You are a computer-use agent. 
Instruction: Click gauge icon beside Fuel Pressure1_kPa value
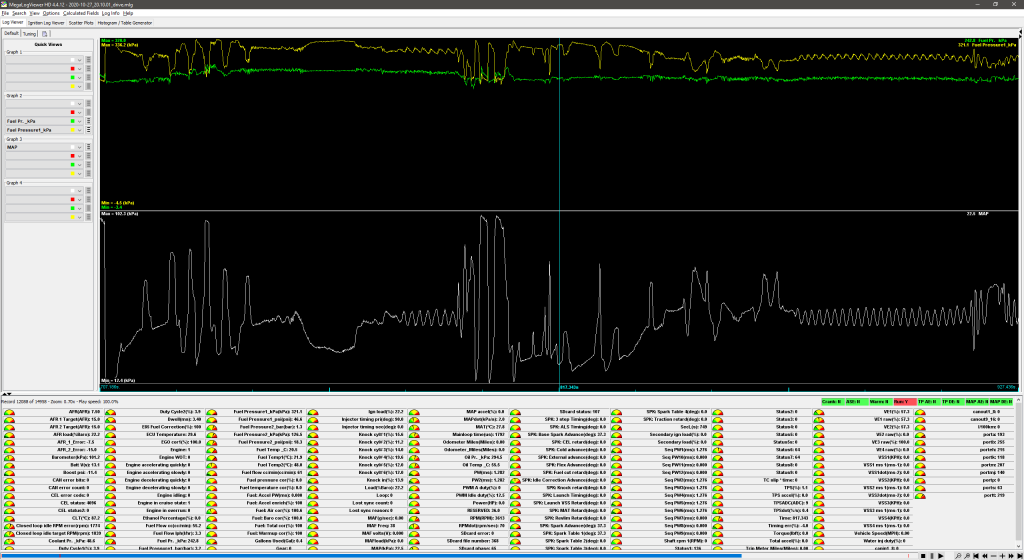coord(212,412)
